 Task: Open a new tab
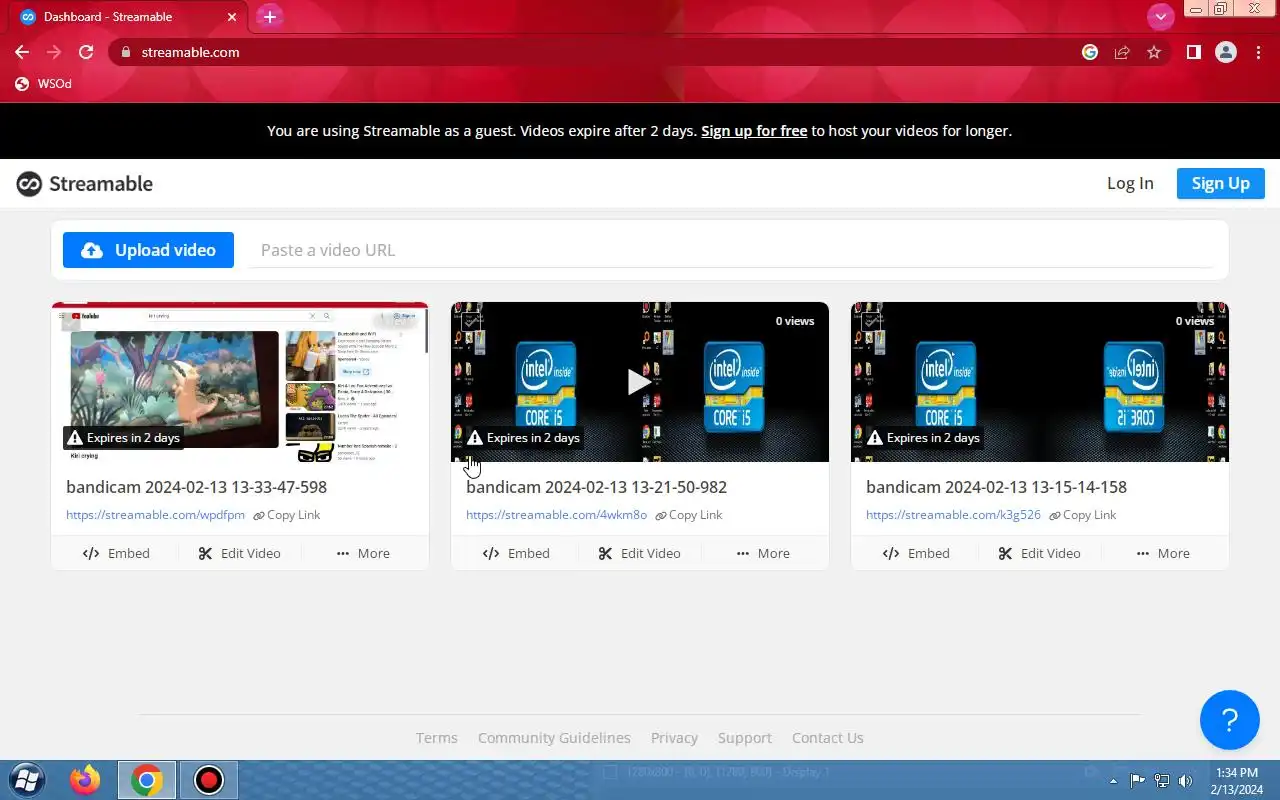pos(269,17)
